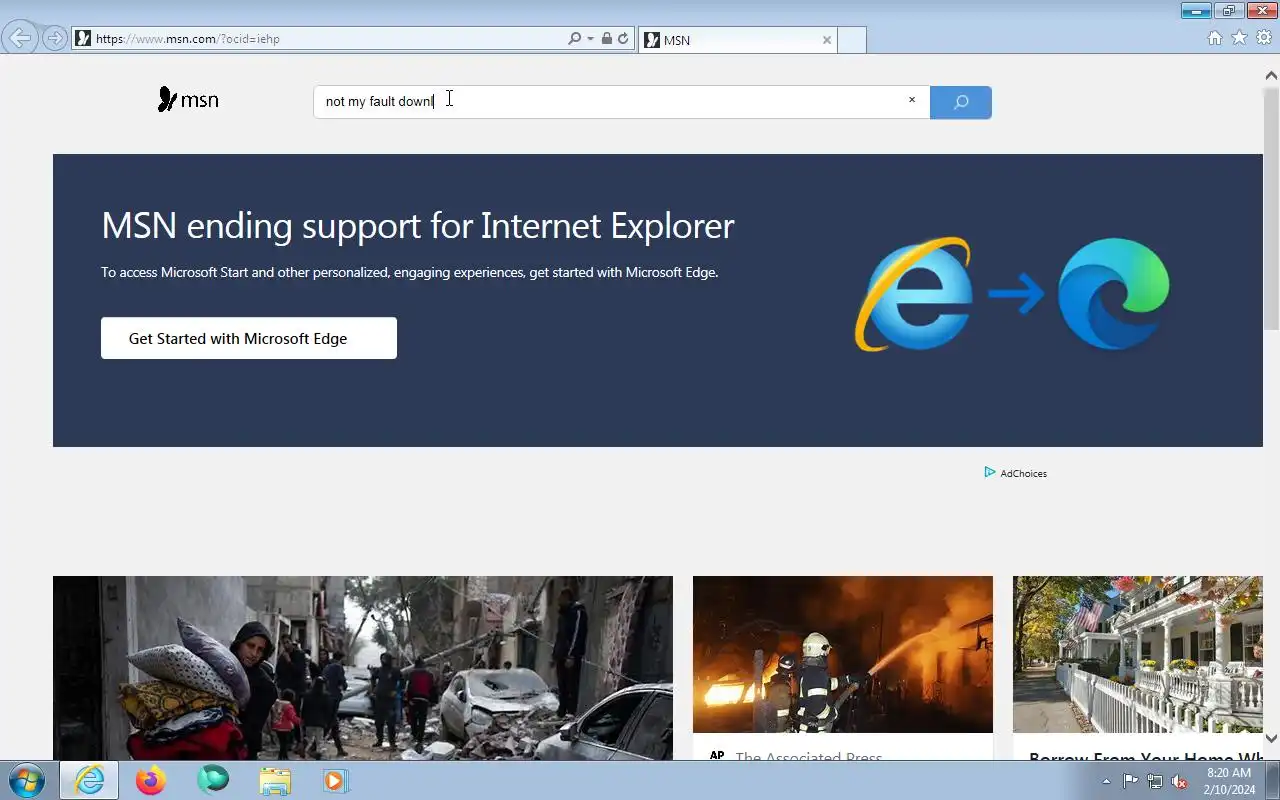Screen dimensions: 1280x800
Task: Open the Tools gear icon
Action: point(1264,38)
